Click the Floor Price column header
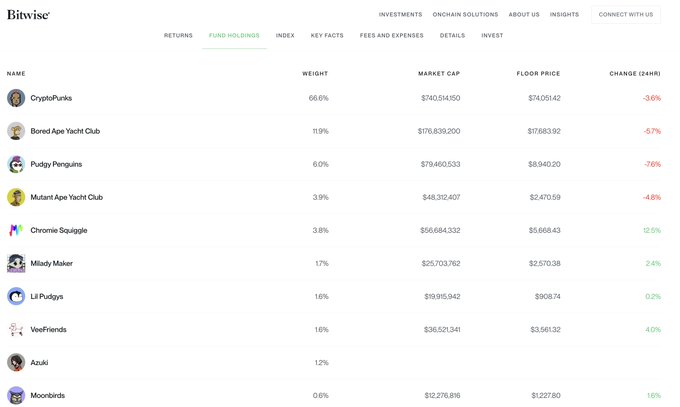The image size is (680, 407). click(538, 74)
